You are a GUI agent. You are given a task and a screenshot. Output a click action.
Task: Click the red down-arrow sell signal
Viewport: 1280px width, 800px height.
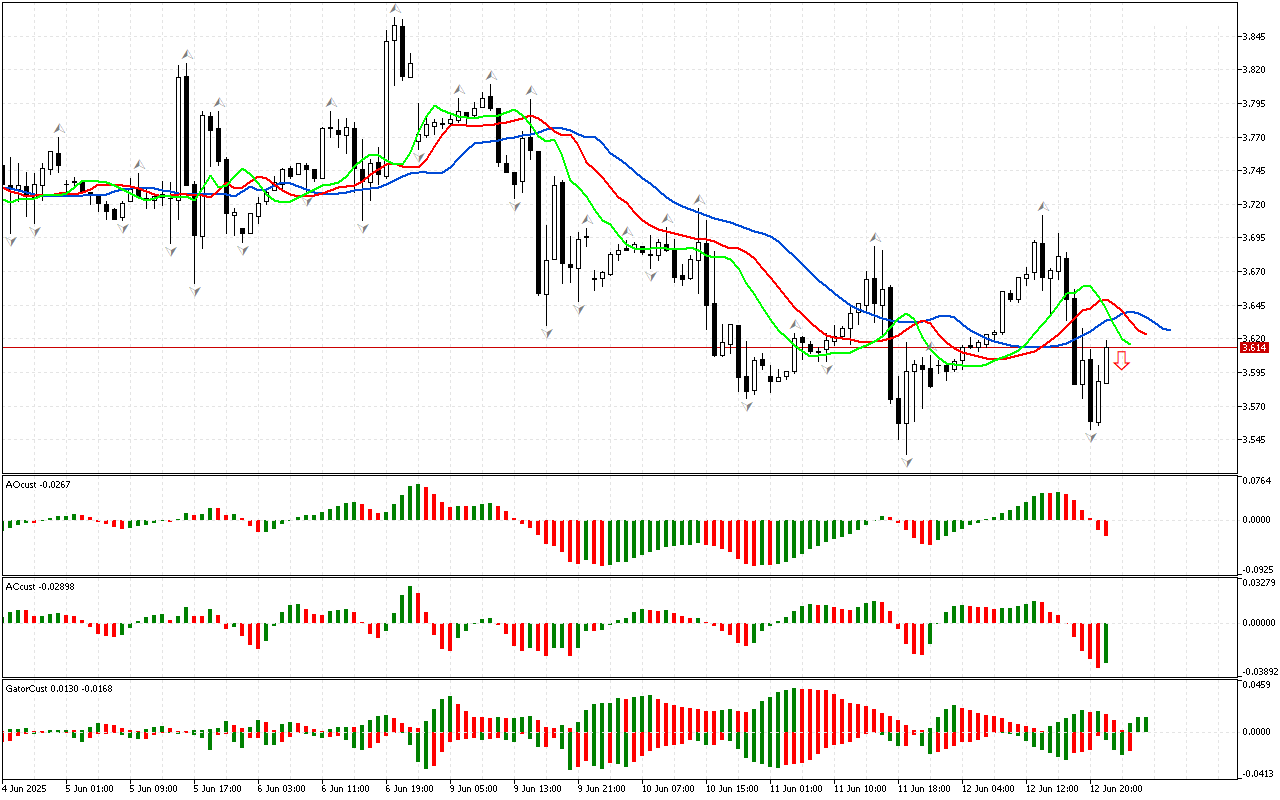(x=1121, y=361)
